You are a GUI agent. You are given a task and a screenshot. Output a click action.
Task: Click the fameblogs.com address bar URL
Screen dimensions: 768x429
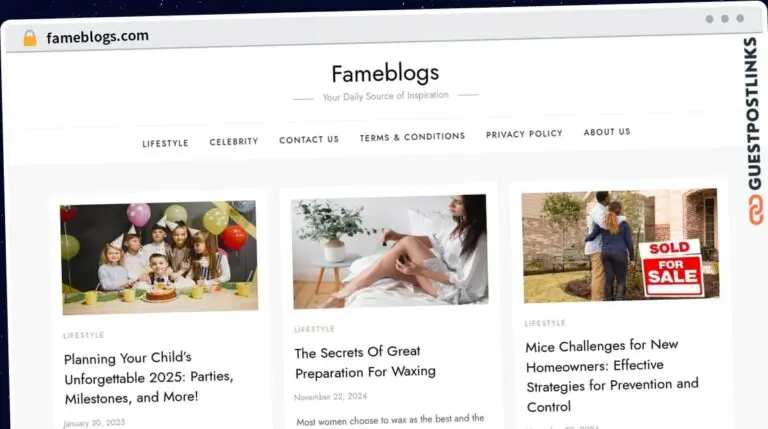click(97, 37)
